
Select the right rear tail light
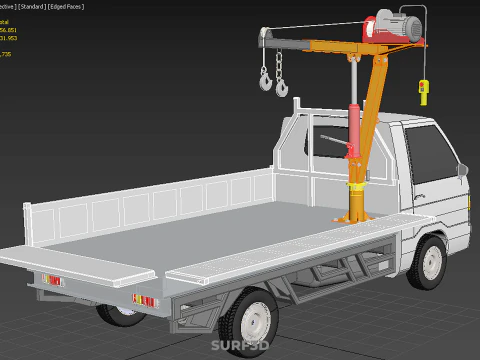tap(145, 301)
